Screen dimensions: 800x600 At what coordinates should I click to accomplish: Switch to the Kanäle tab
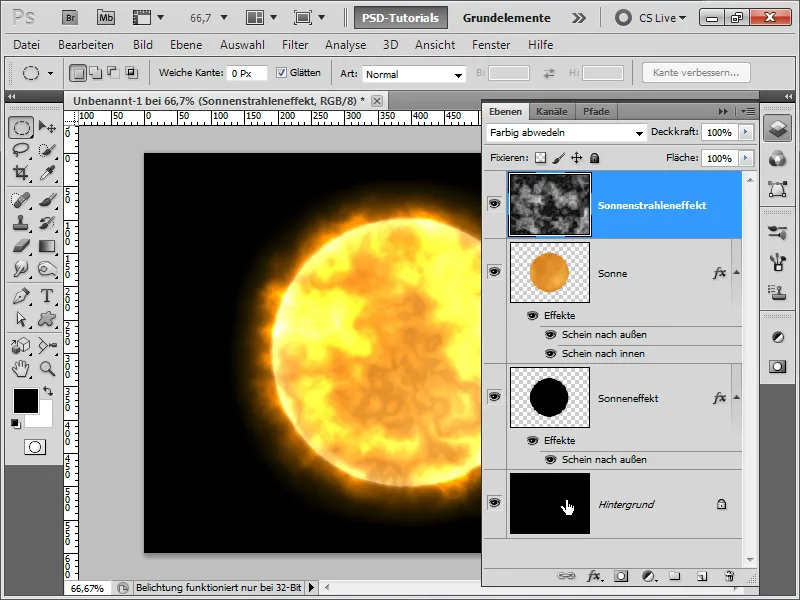click(552, 111)
